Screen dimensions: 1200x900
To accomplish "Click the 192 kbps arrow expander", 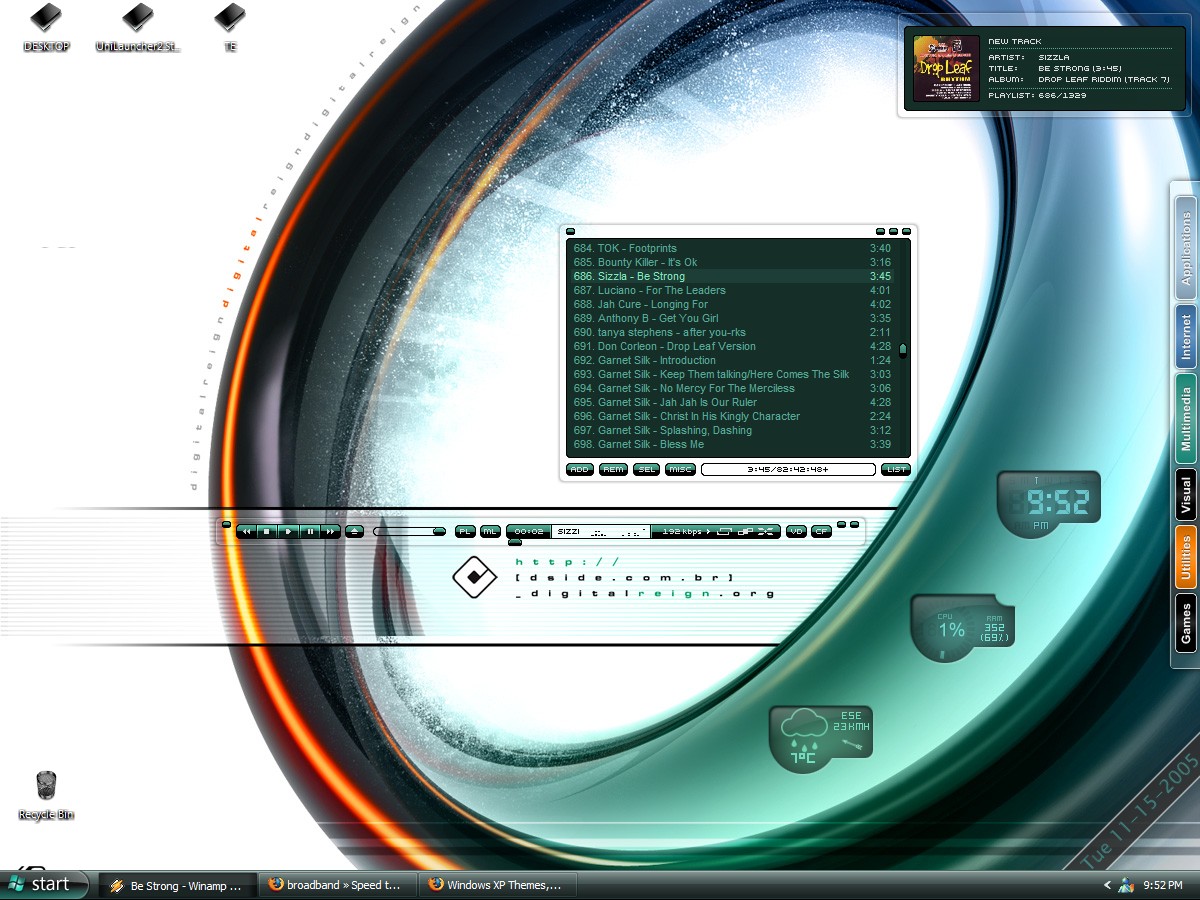I will [x=708, y=531].
